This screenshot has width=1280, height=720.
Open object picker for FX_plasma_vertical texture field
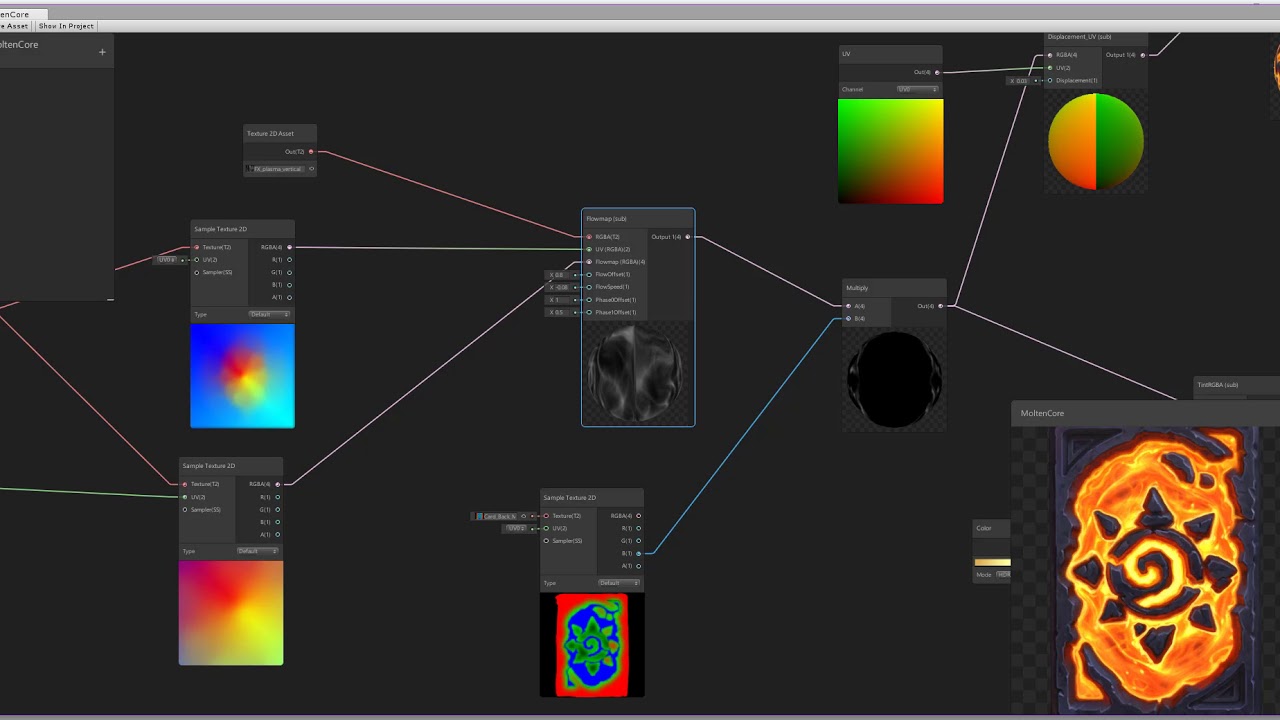[x=311, y=169]
